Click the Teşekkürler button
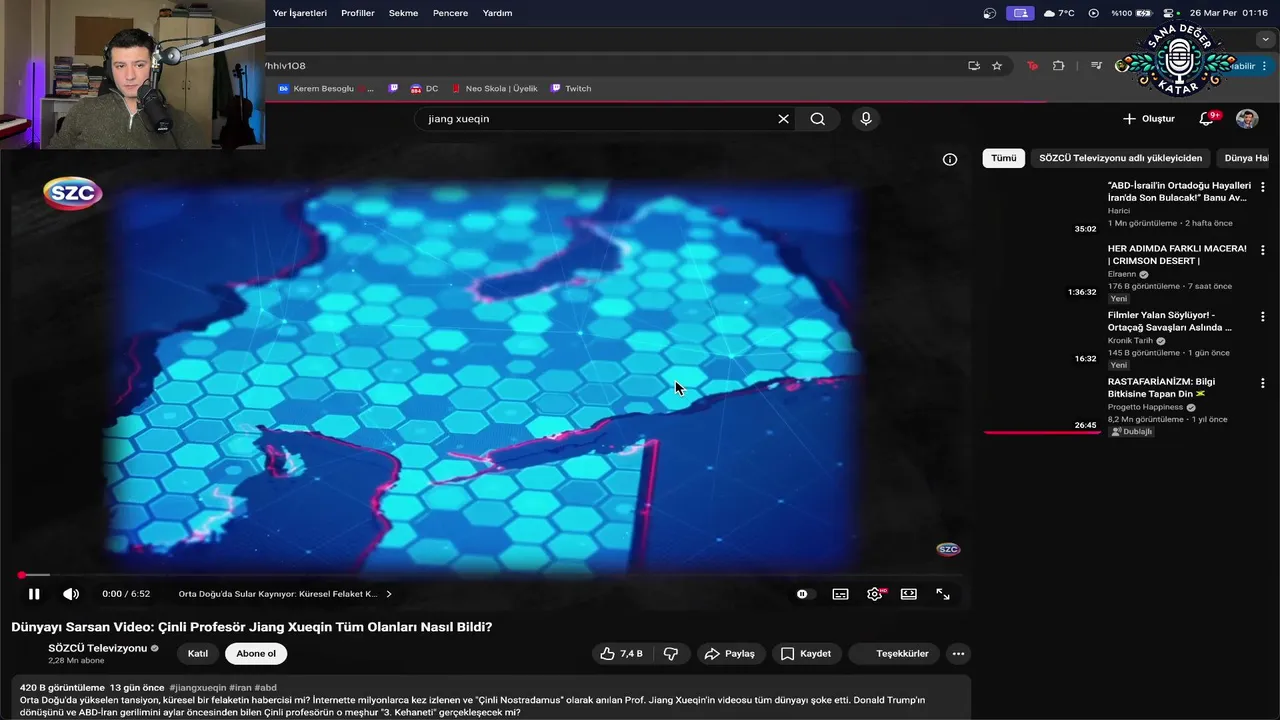Screen dimensions: 1280x720 click(x=894, y=654)
